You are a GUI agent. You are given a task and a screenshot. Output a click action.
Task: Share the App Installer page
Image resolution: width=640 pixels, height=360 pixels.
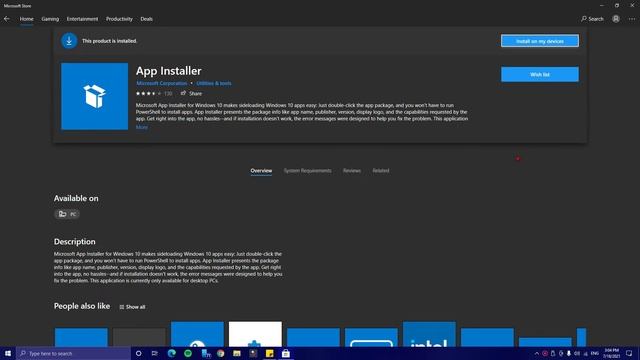click(x=191, y=93)
